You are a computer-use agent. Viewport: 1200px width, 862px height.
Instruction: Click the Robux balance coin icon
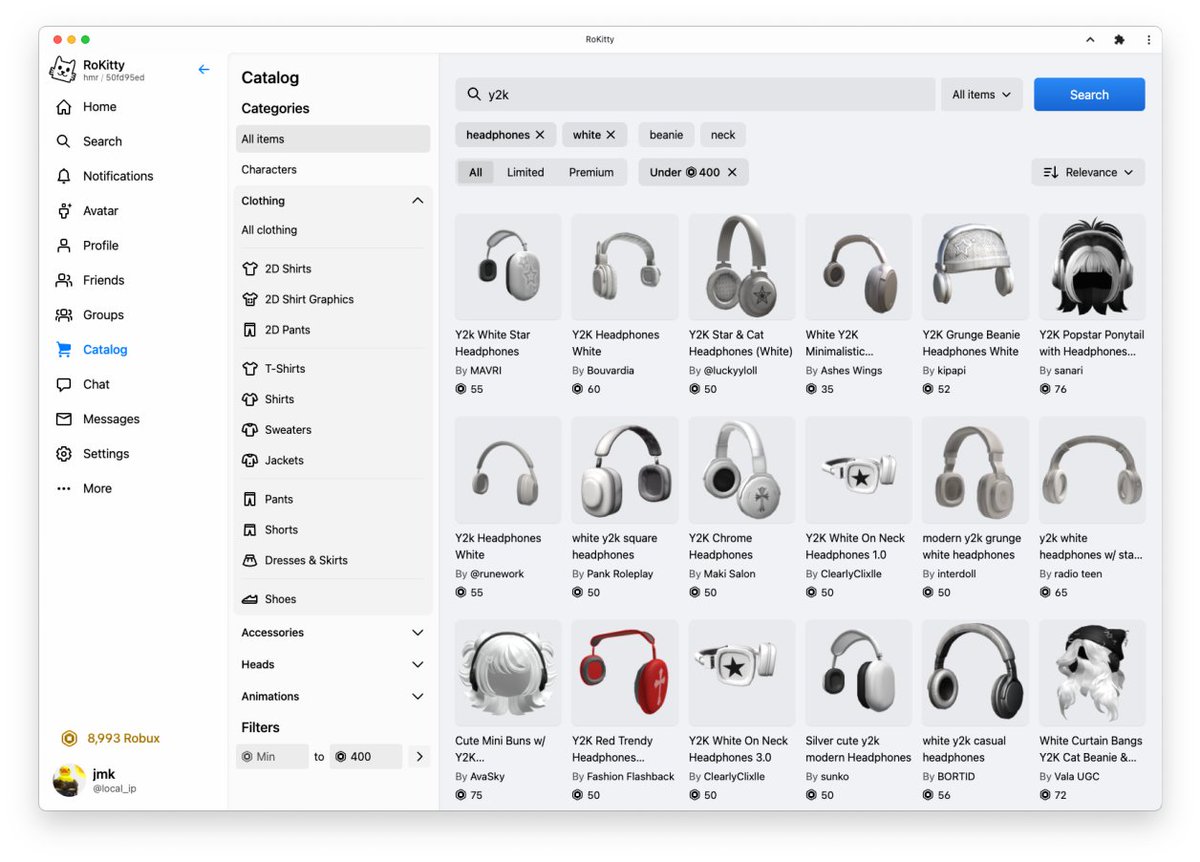[69, 739]
